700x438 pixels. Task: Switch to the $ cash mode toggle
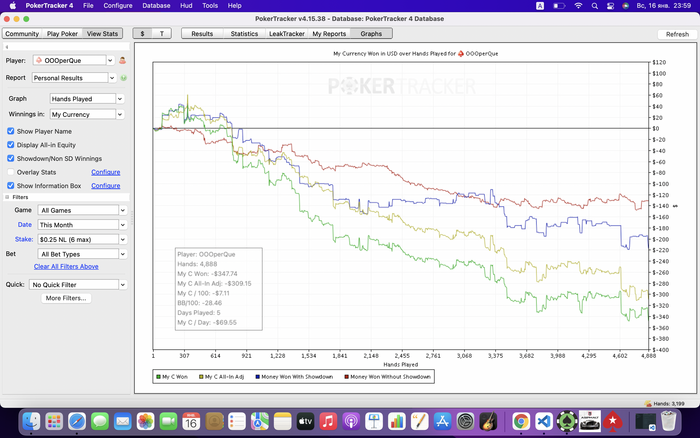click(x=142, y=33)
